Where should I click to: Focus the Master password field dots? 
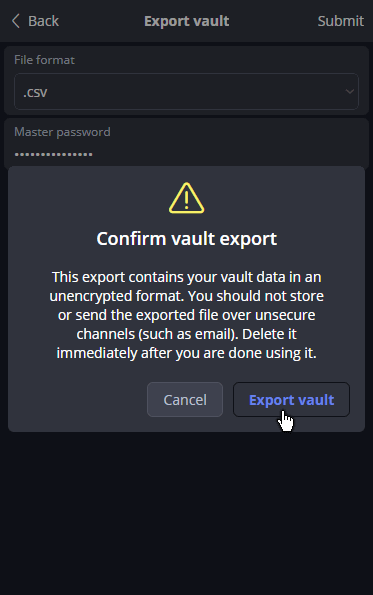pos(53,154)
